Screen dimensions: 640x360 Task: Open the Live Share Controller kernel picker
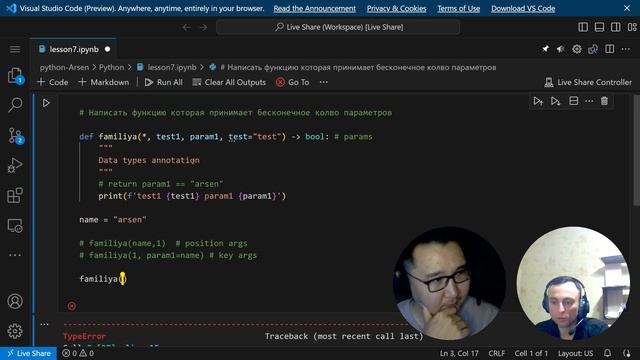pos(588,82)
